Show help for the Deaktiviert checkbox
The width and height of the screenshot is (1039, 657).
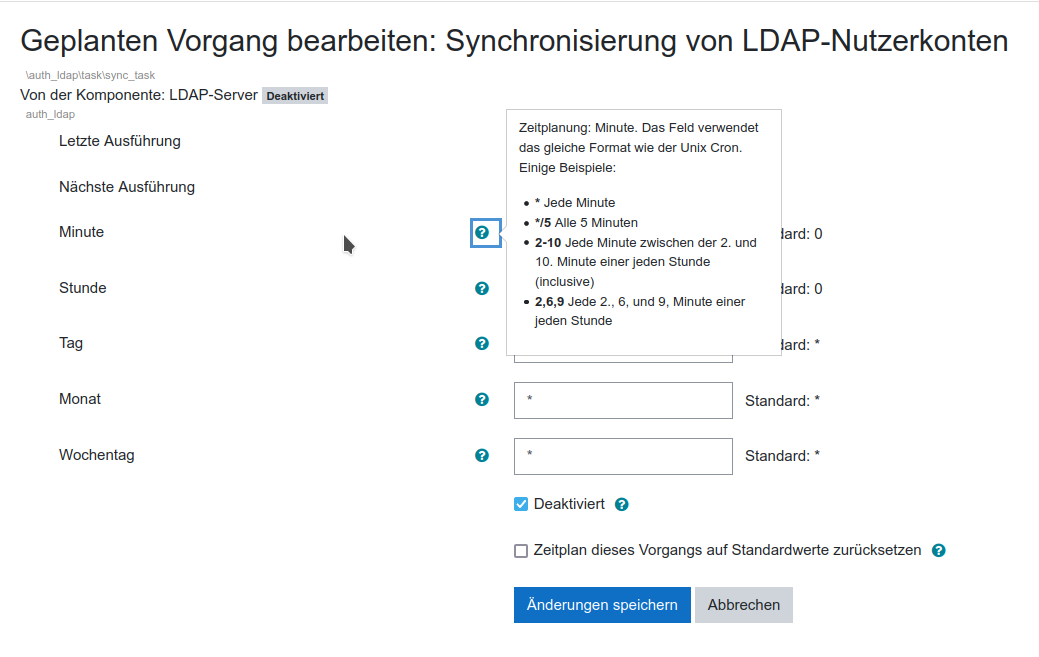point(622,504)
